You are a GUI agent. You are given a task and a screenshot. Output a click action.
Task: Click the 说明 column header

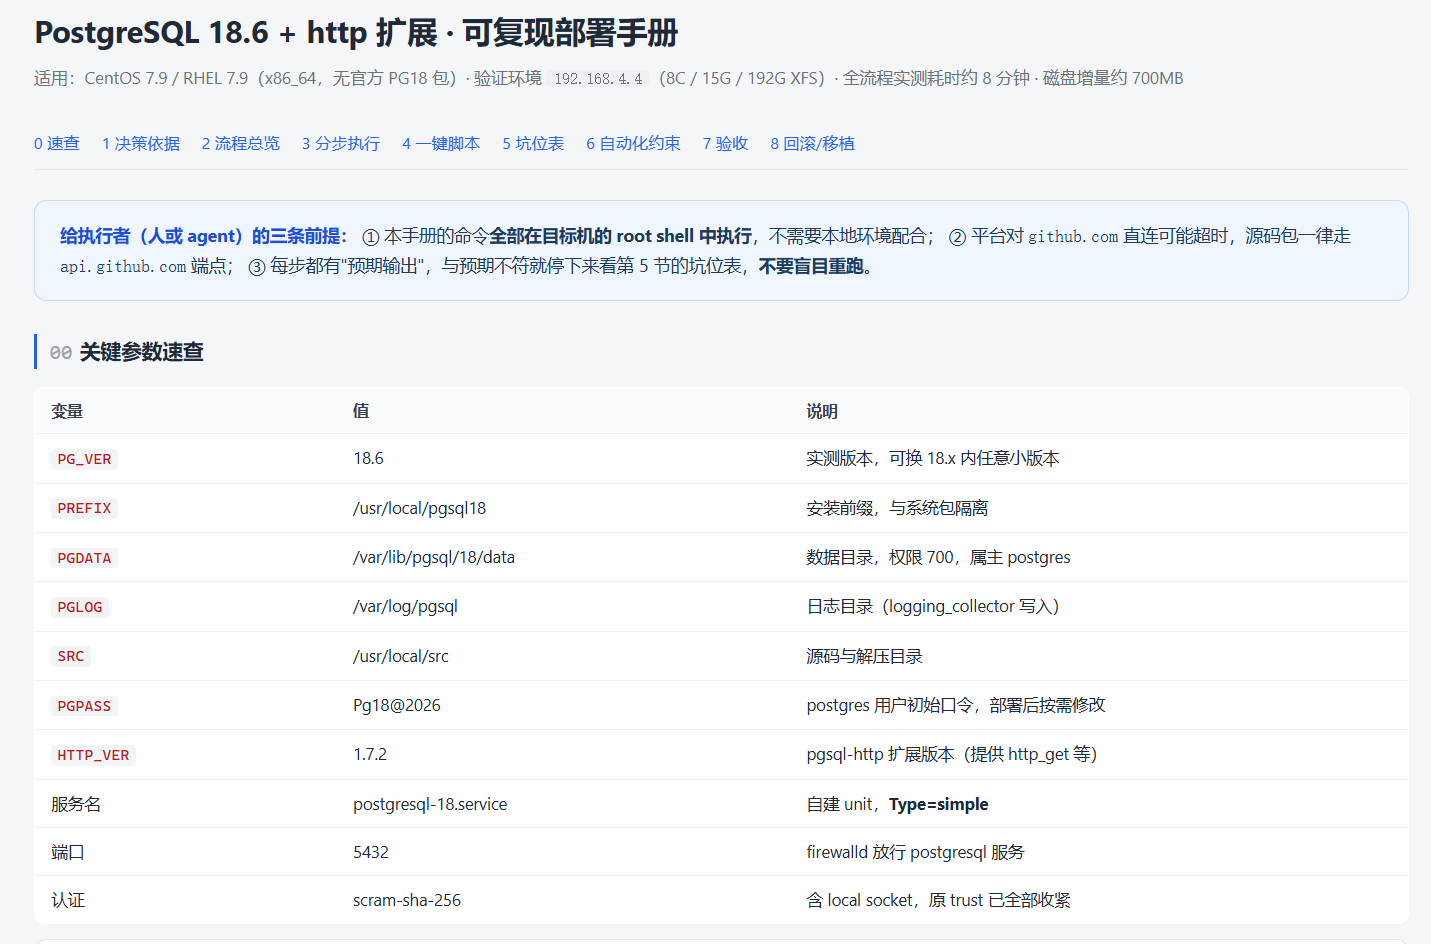pyautogui.click(x=822, y=411)
